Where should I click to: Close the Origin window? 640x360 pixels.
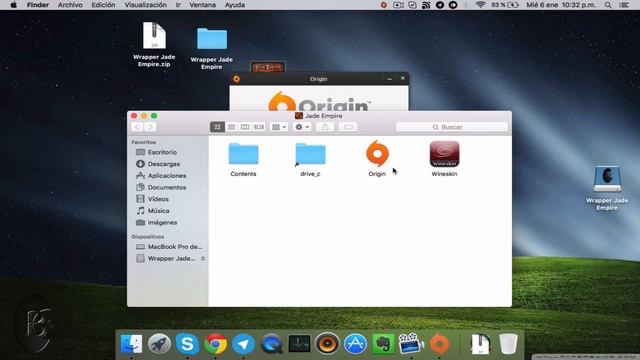tap(402, 78)
